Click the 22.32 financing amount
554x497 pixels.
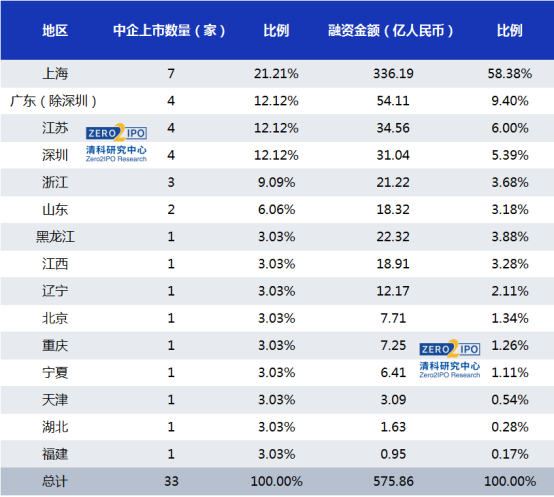pos(393,237)
